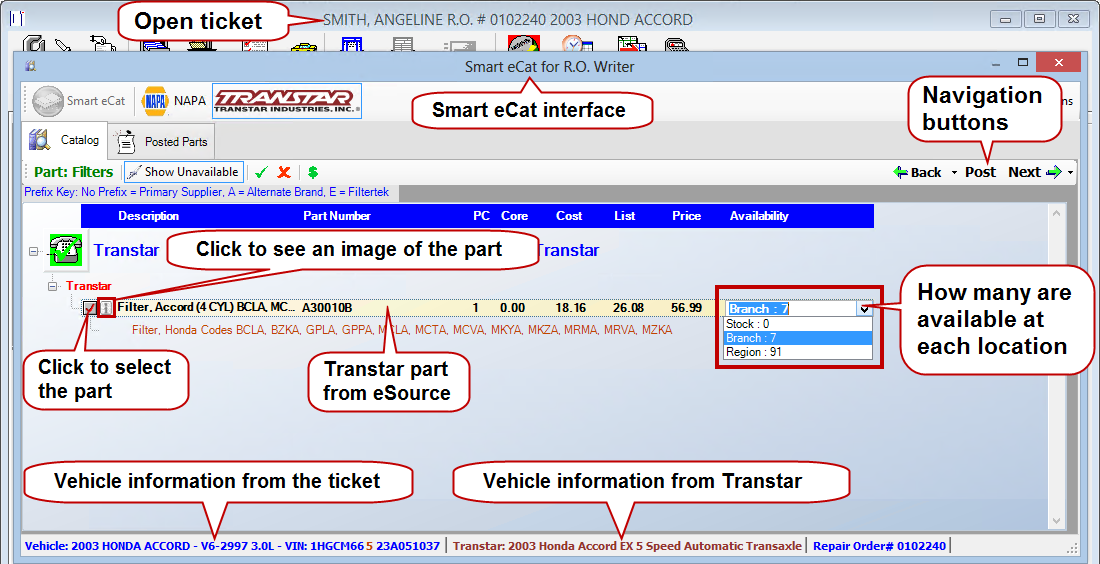Image resolution: width=1100 pixels, height=564 pixels.
Task: Toggle the Show Unavailable button
Action: (x=182, y=172)
